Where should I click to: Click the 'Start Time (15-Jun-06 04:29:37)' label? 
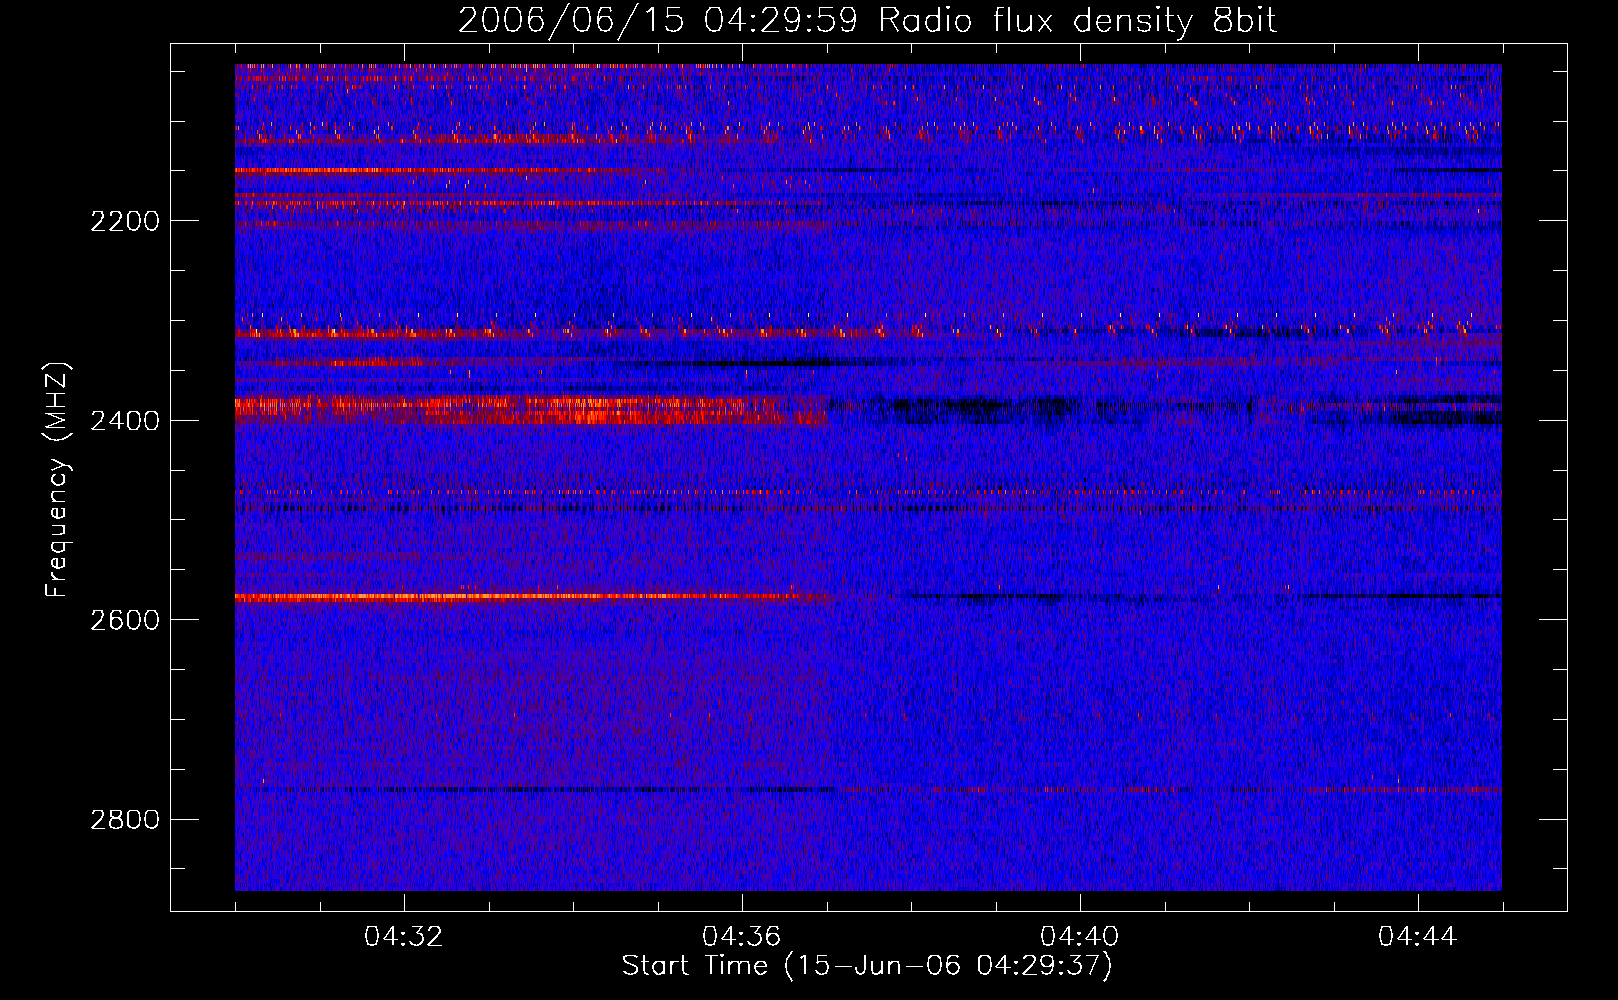pyautogui.click(x=867, y=966)
